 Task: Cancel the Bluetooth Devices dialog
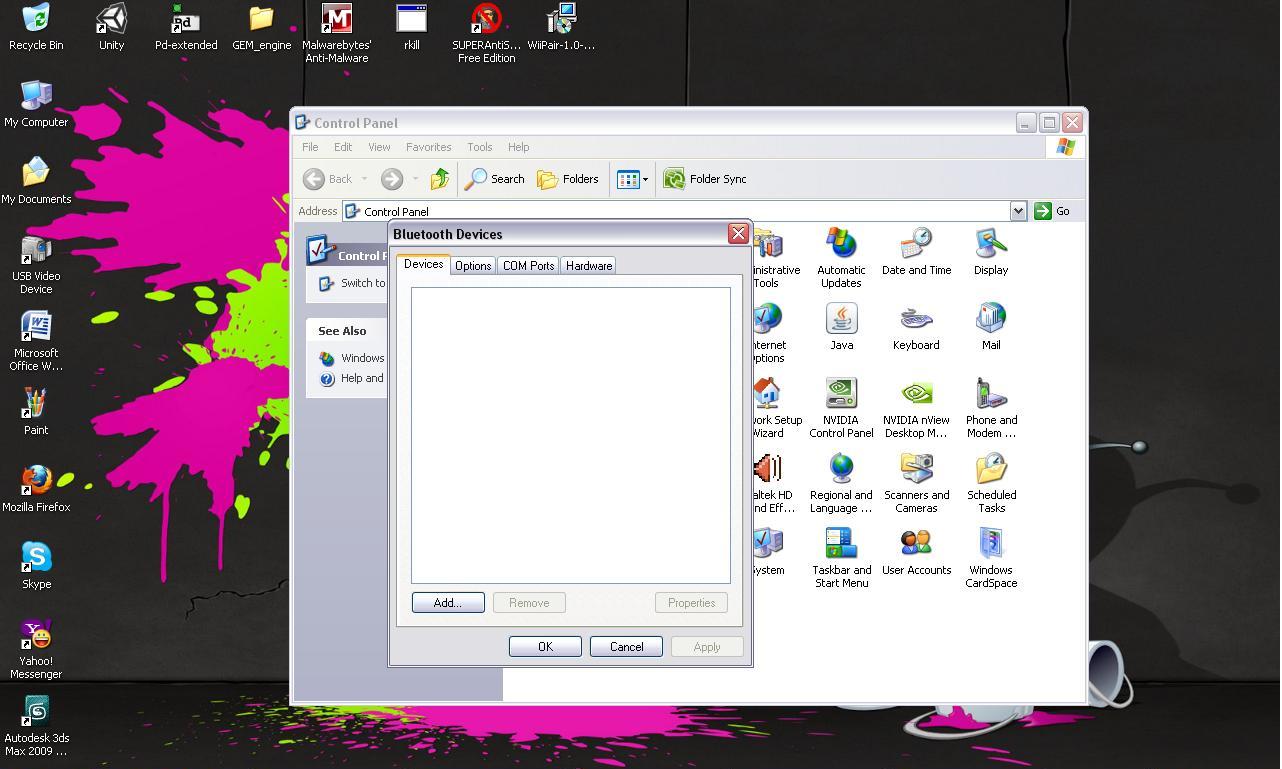click(625, 646)
